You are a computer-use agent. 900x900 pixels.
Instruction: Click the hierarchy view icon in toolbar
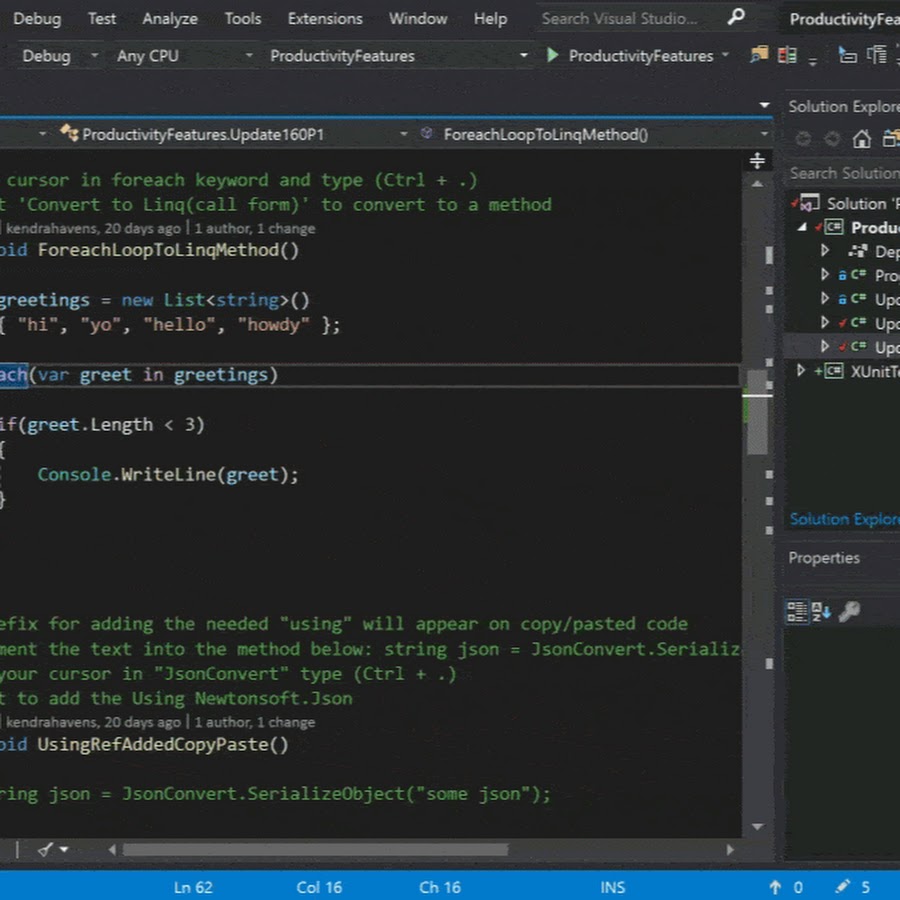[876, 55]
